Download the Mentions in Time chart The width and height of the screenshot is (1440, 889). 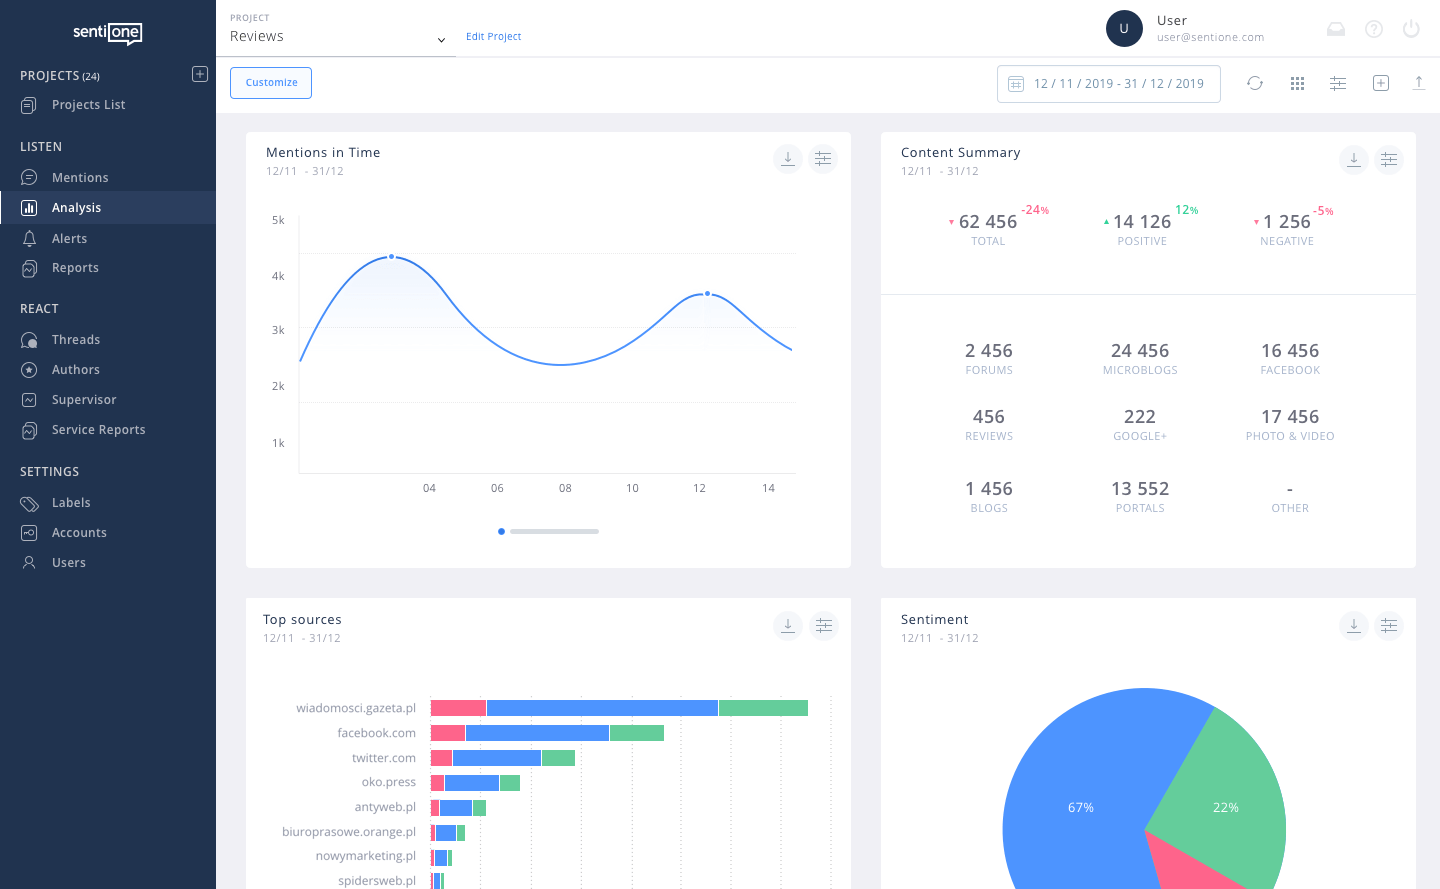787,158
